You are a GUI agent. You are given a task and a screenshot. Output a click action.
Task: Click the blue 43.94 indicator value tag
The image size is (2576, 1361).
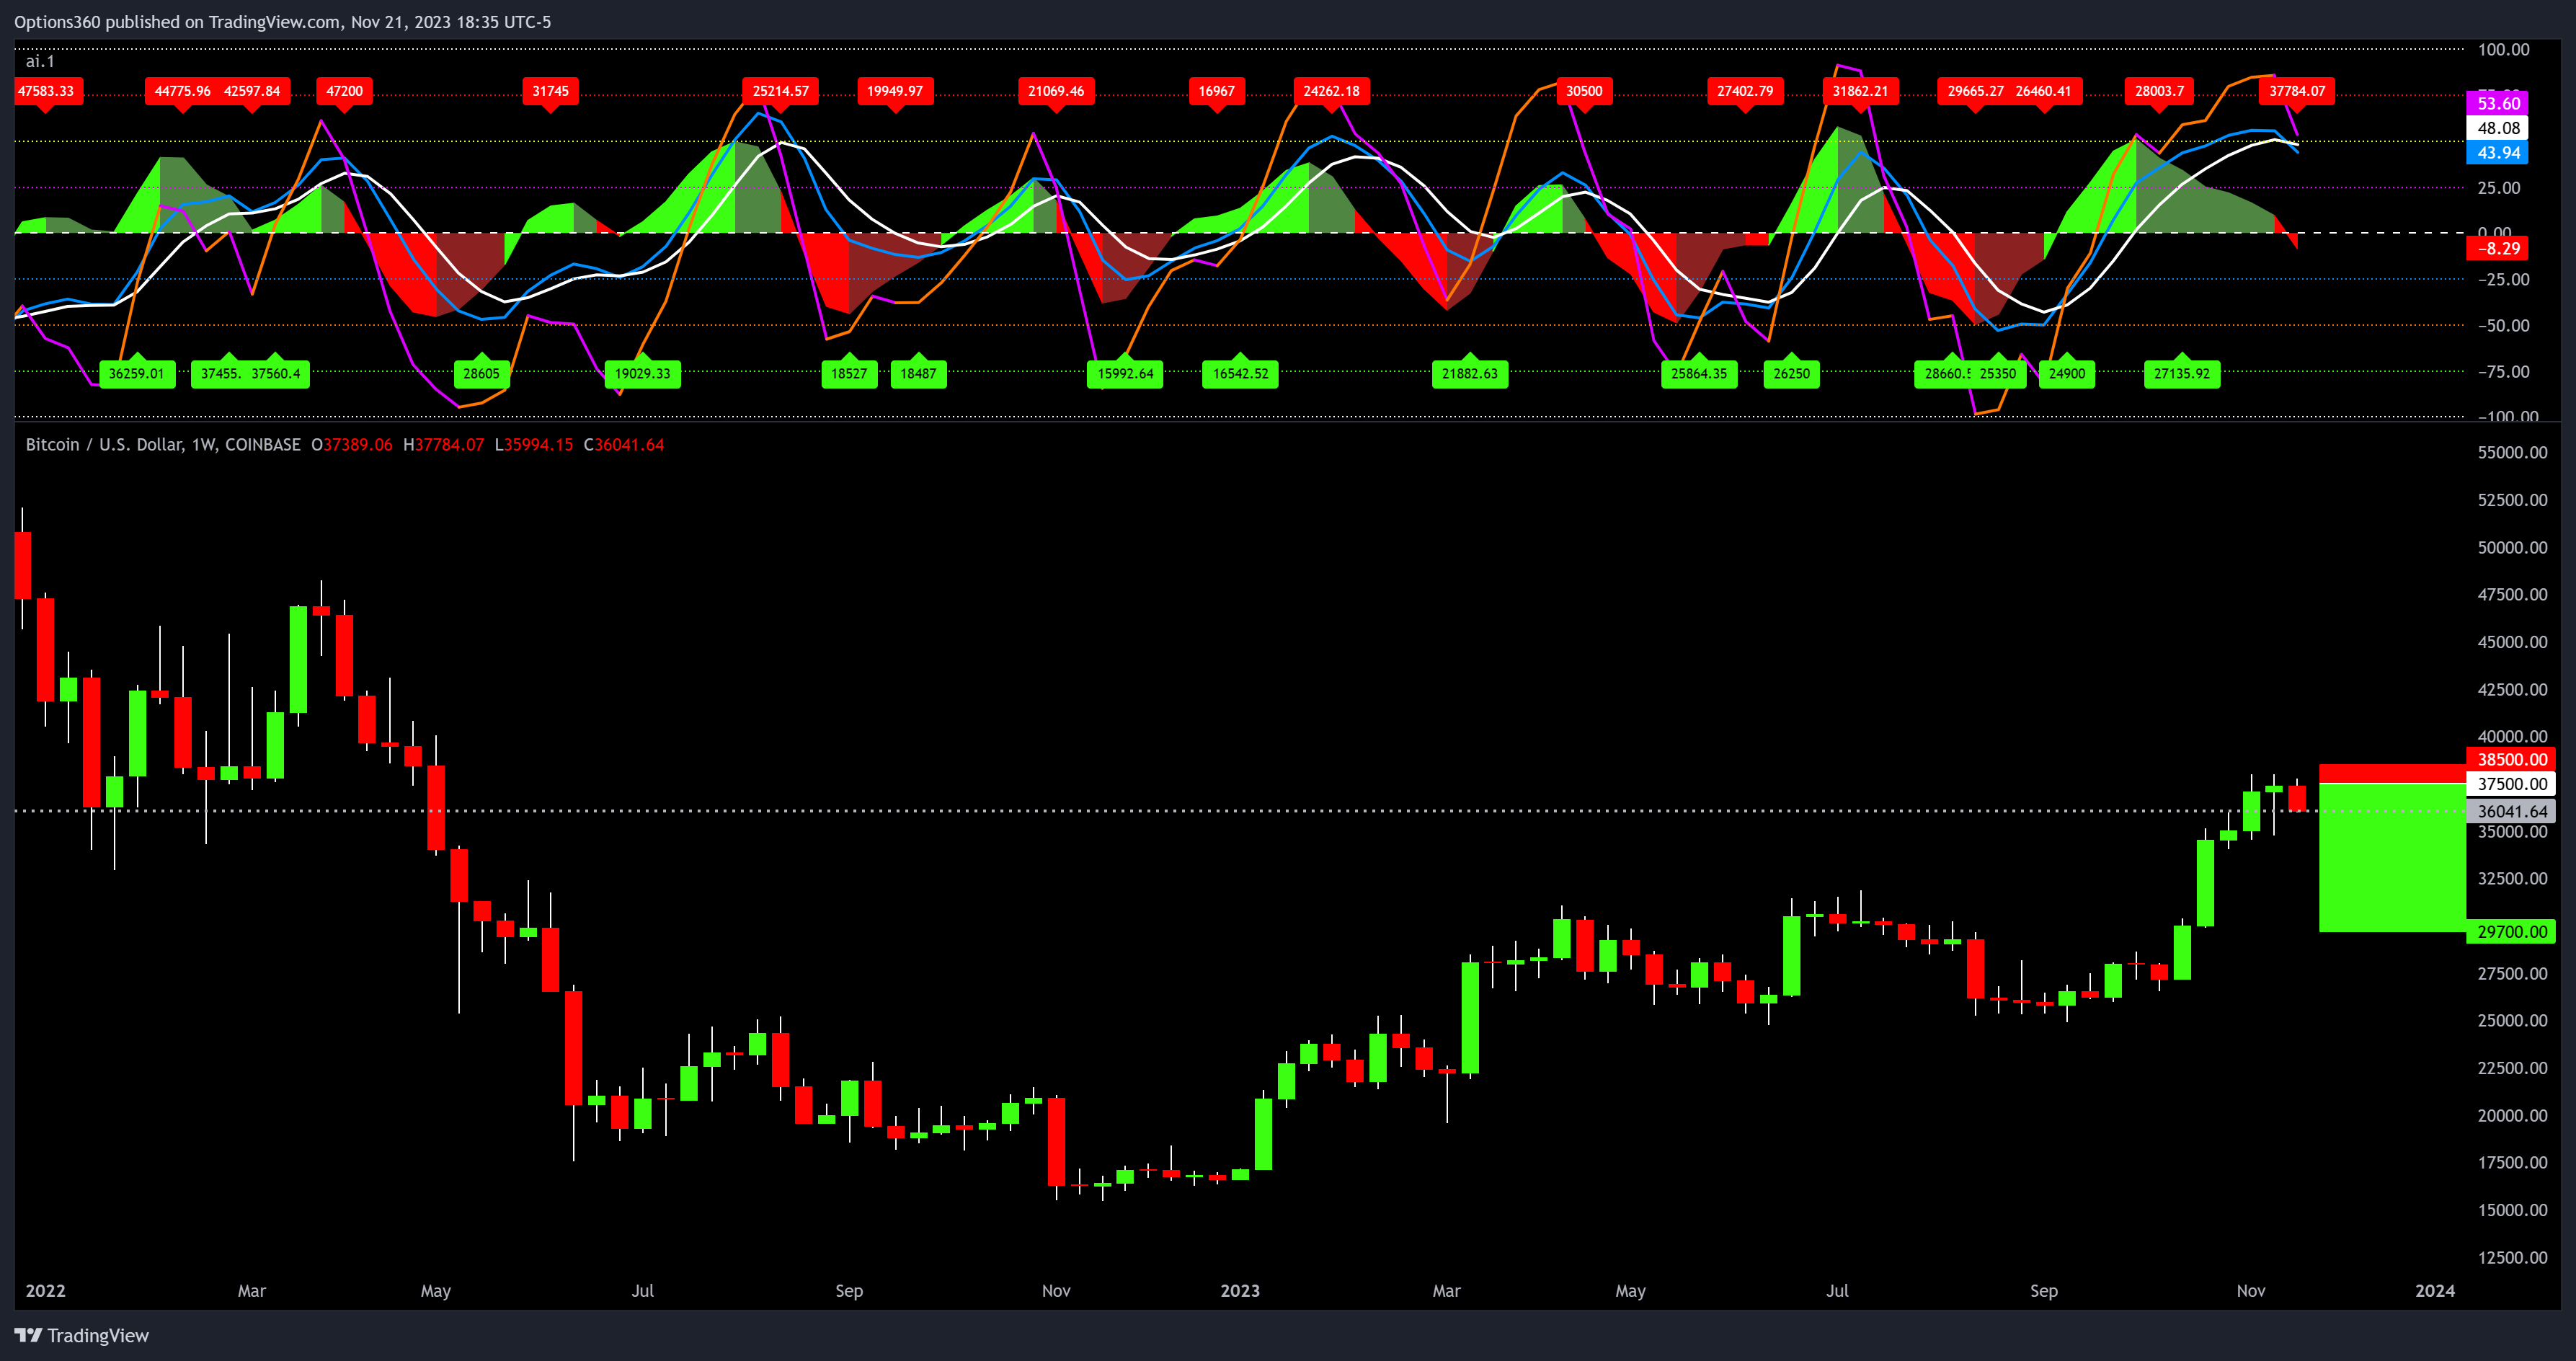[x=2497, y=153]
